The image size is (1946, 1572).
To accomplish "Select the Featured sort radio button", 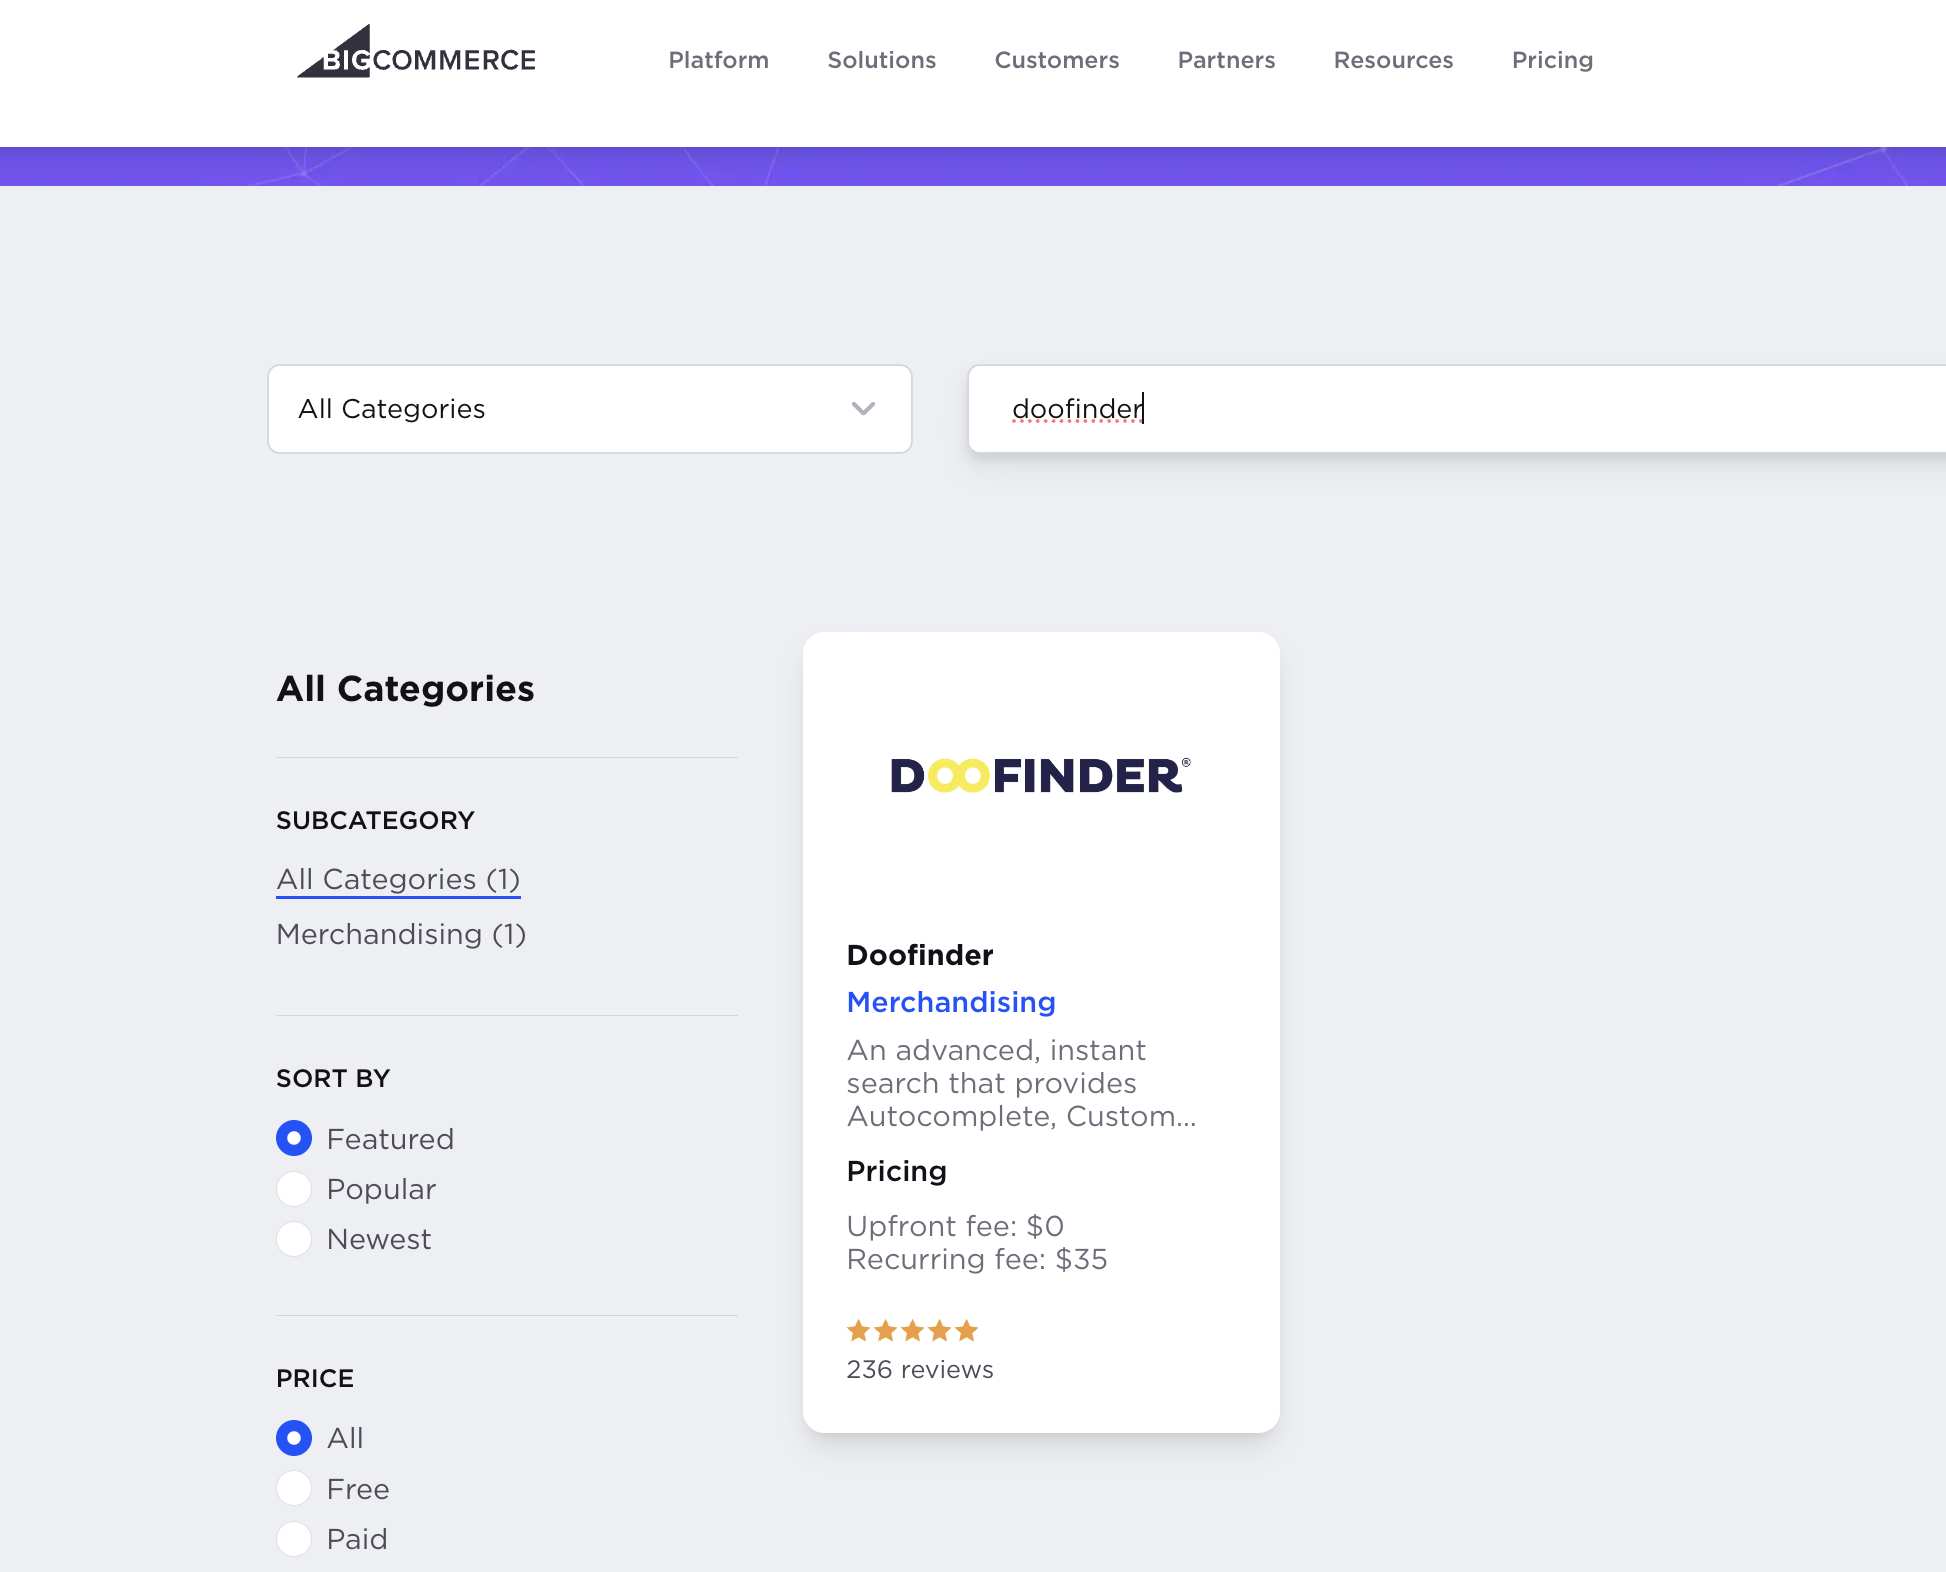I will tap(294, 1137).
